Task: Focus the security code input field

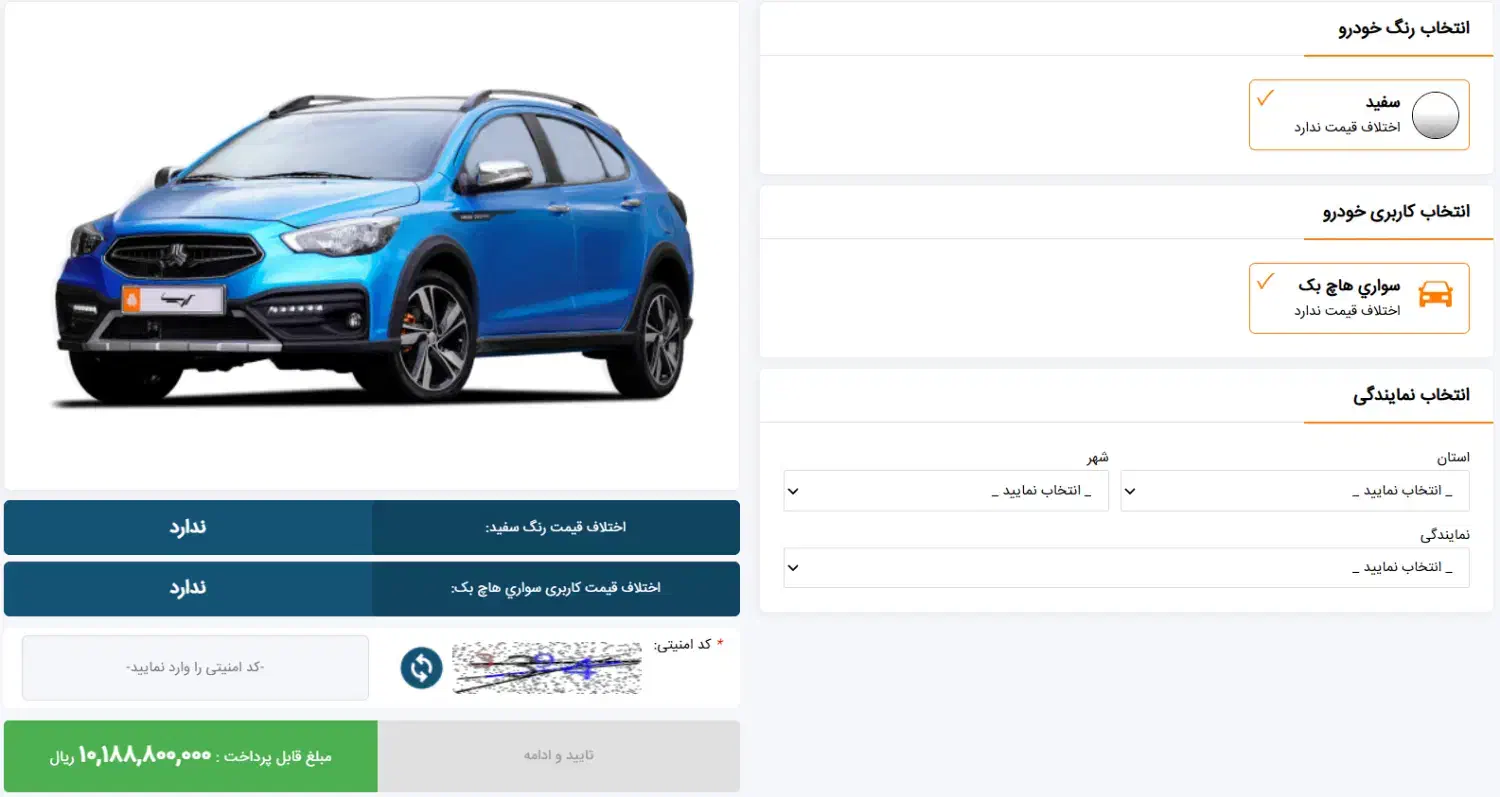Action: click(x=195, y=667)
